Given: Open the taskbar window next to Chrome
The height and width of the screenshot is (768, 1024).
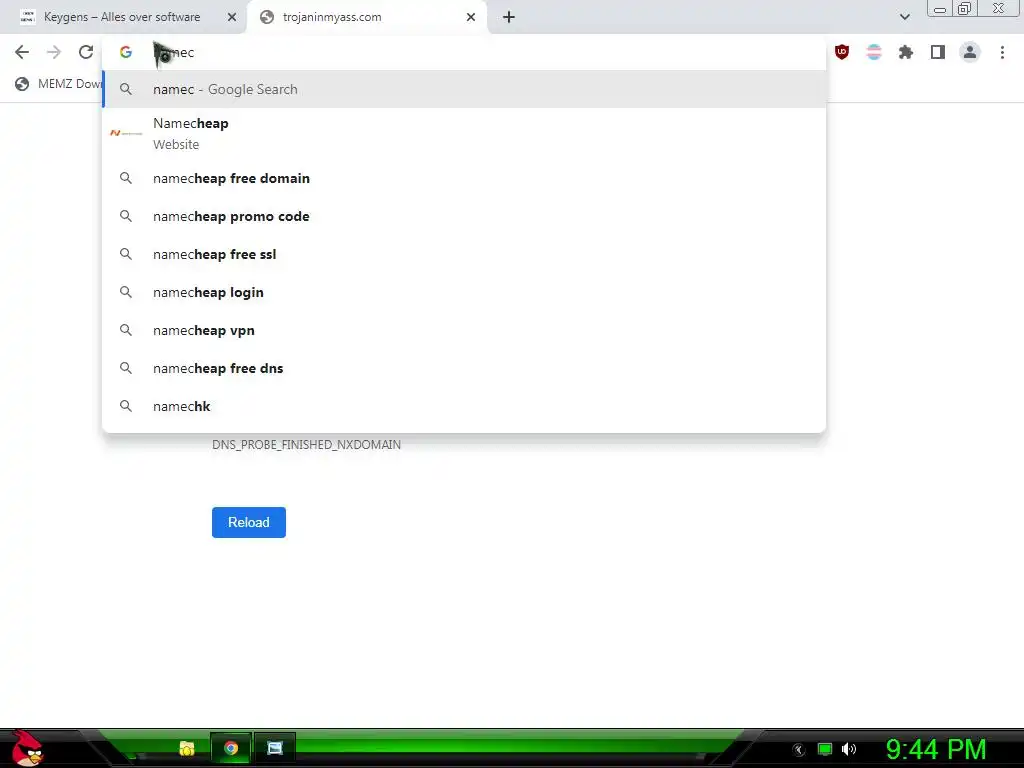Looking at the screenshot, I should click(275, 748).
